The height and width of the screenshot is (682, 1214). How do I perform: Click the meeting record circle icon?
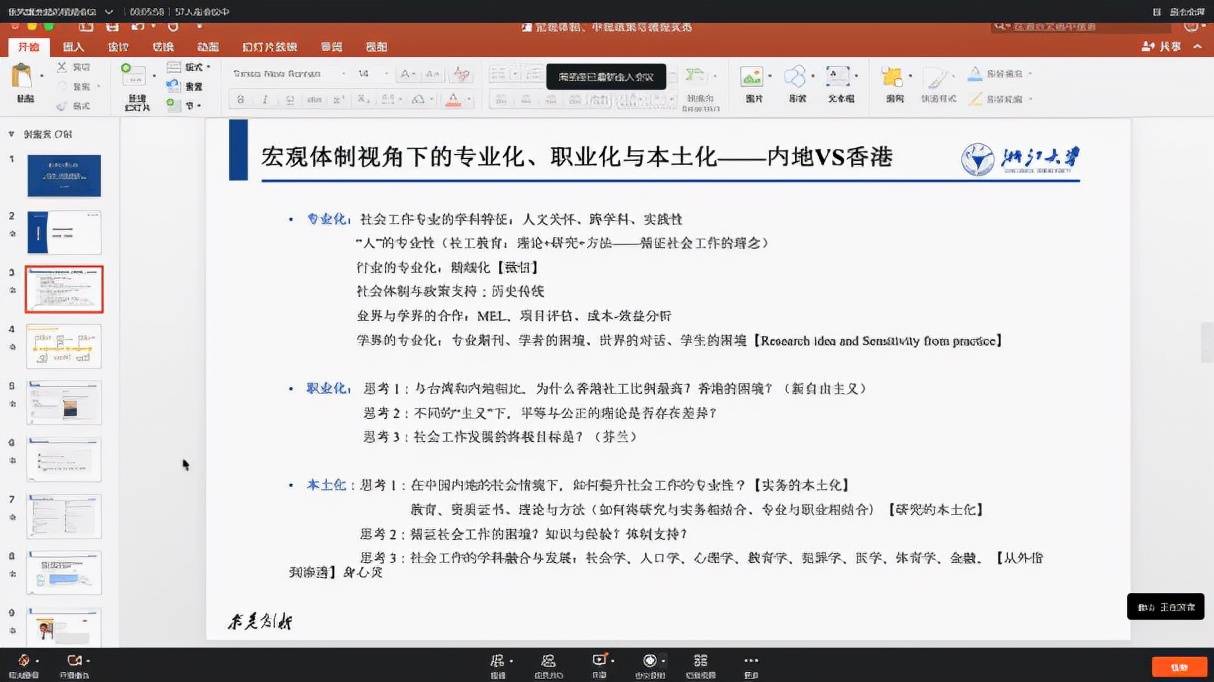(x=649, y=660)
